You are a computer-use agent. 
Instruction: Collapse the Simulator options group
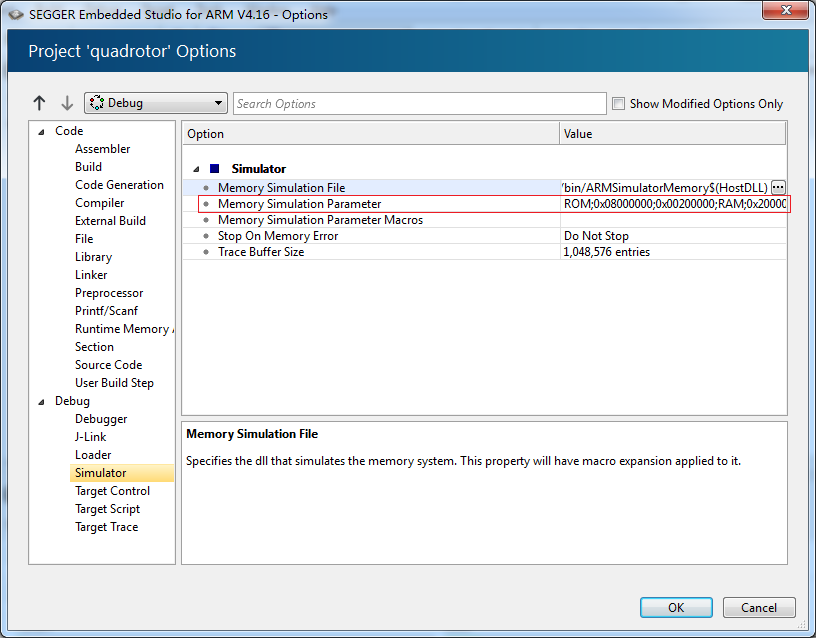(196, 169)
